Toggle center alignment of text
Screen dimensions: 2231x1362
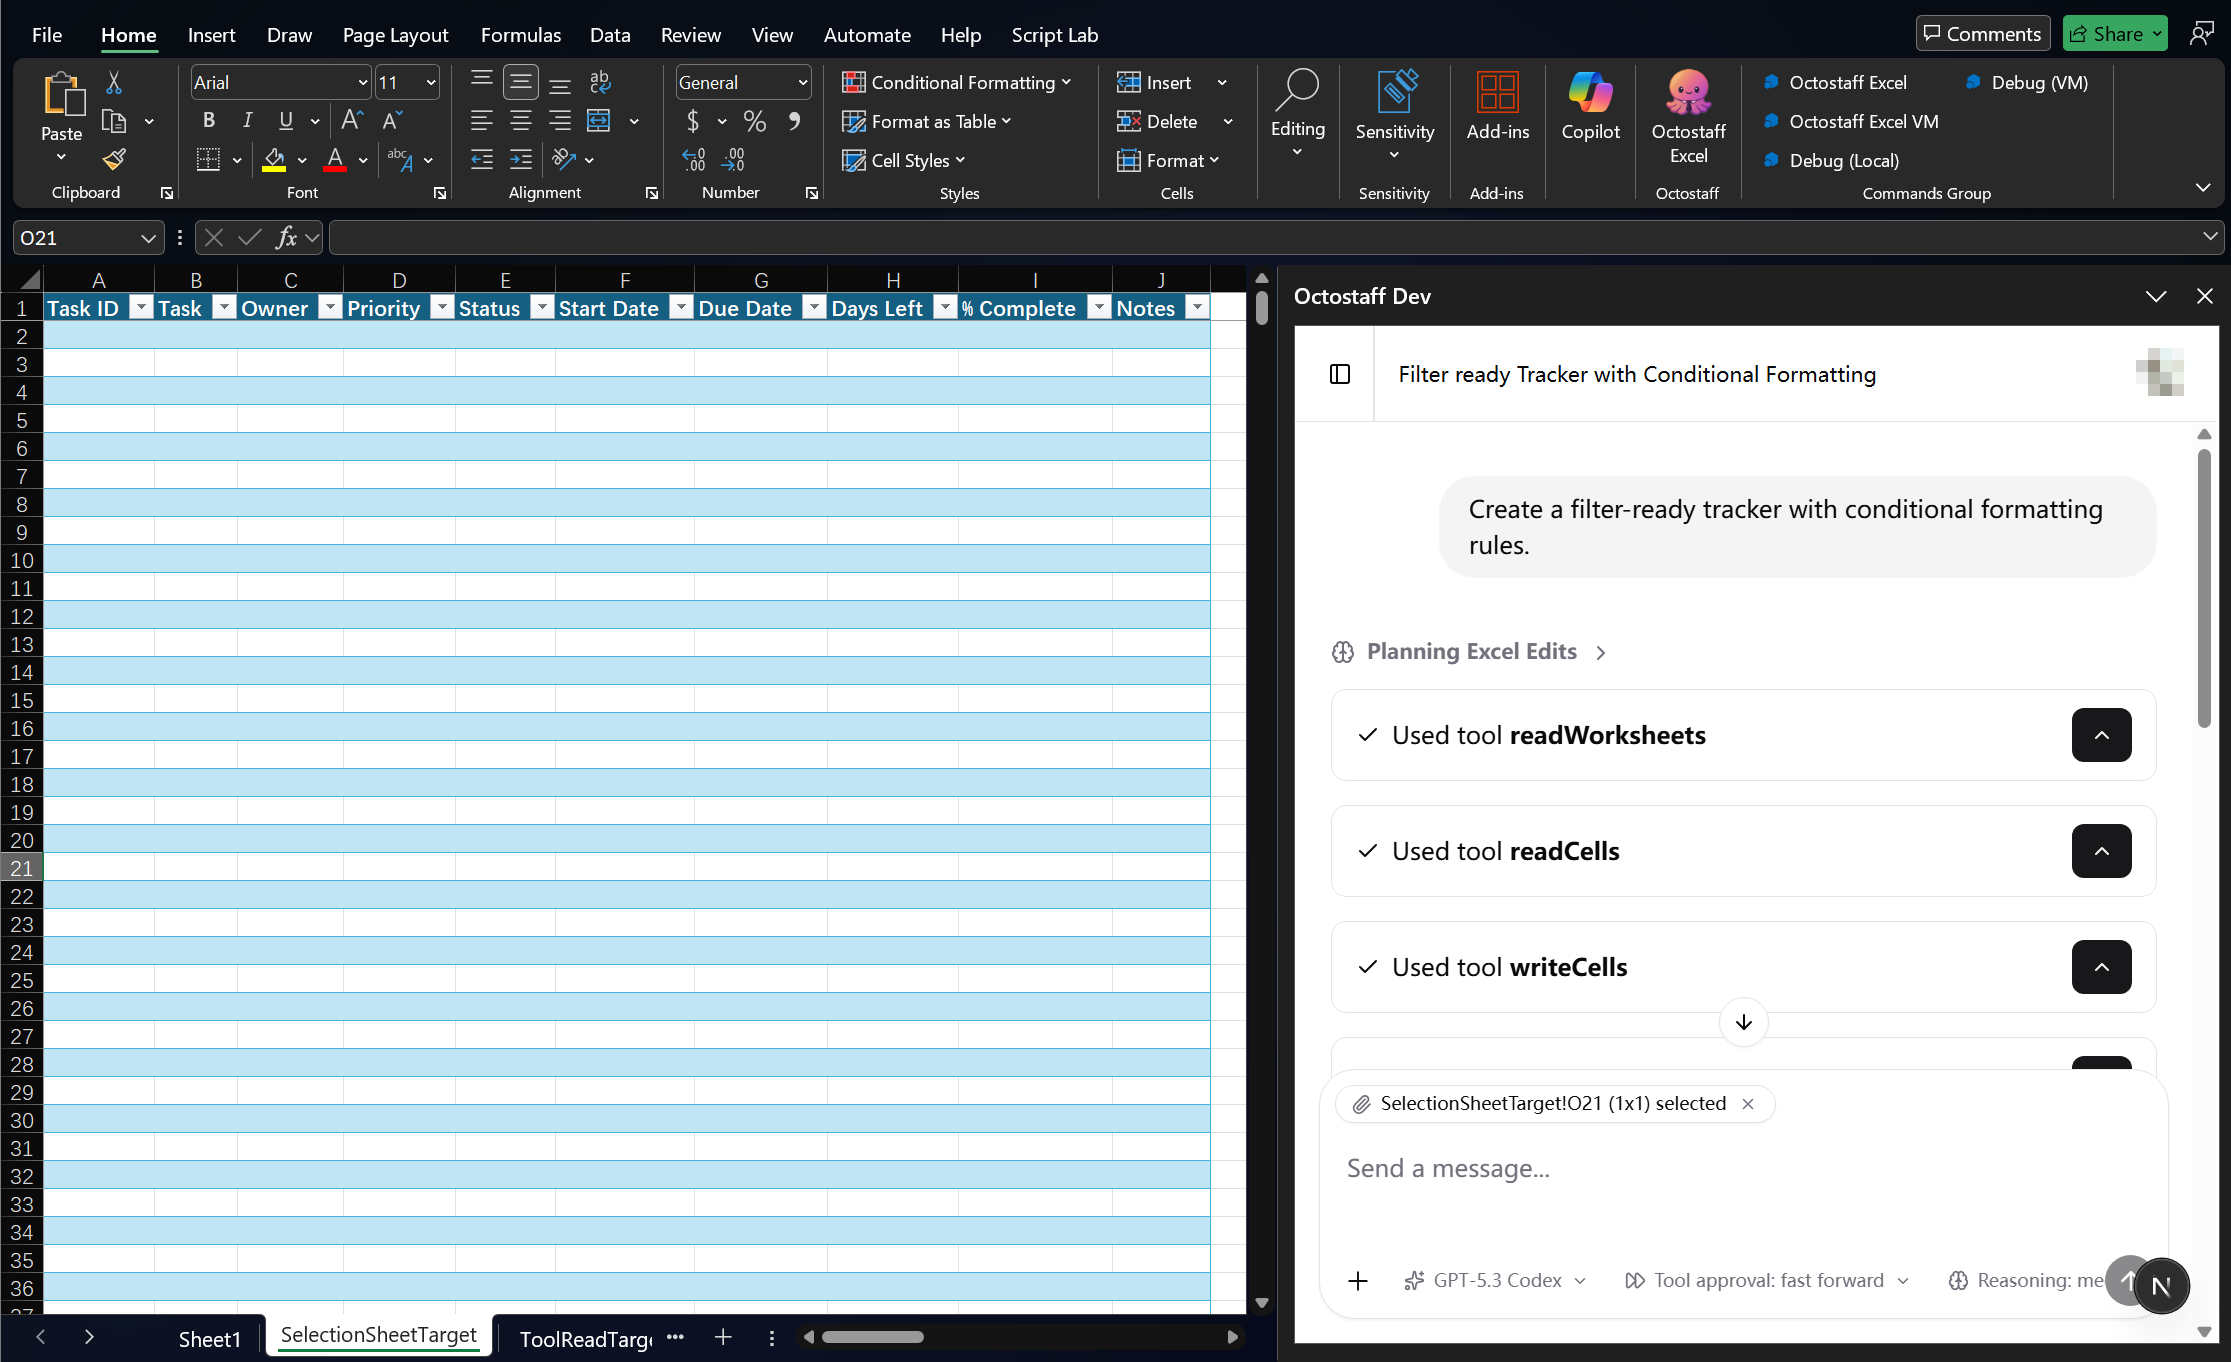point(520,121)
